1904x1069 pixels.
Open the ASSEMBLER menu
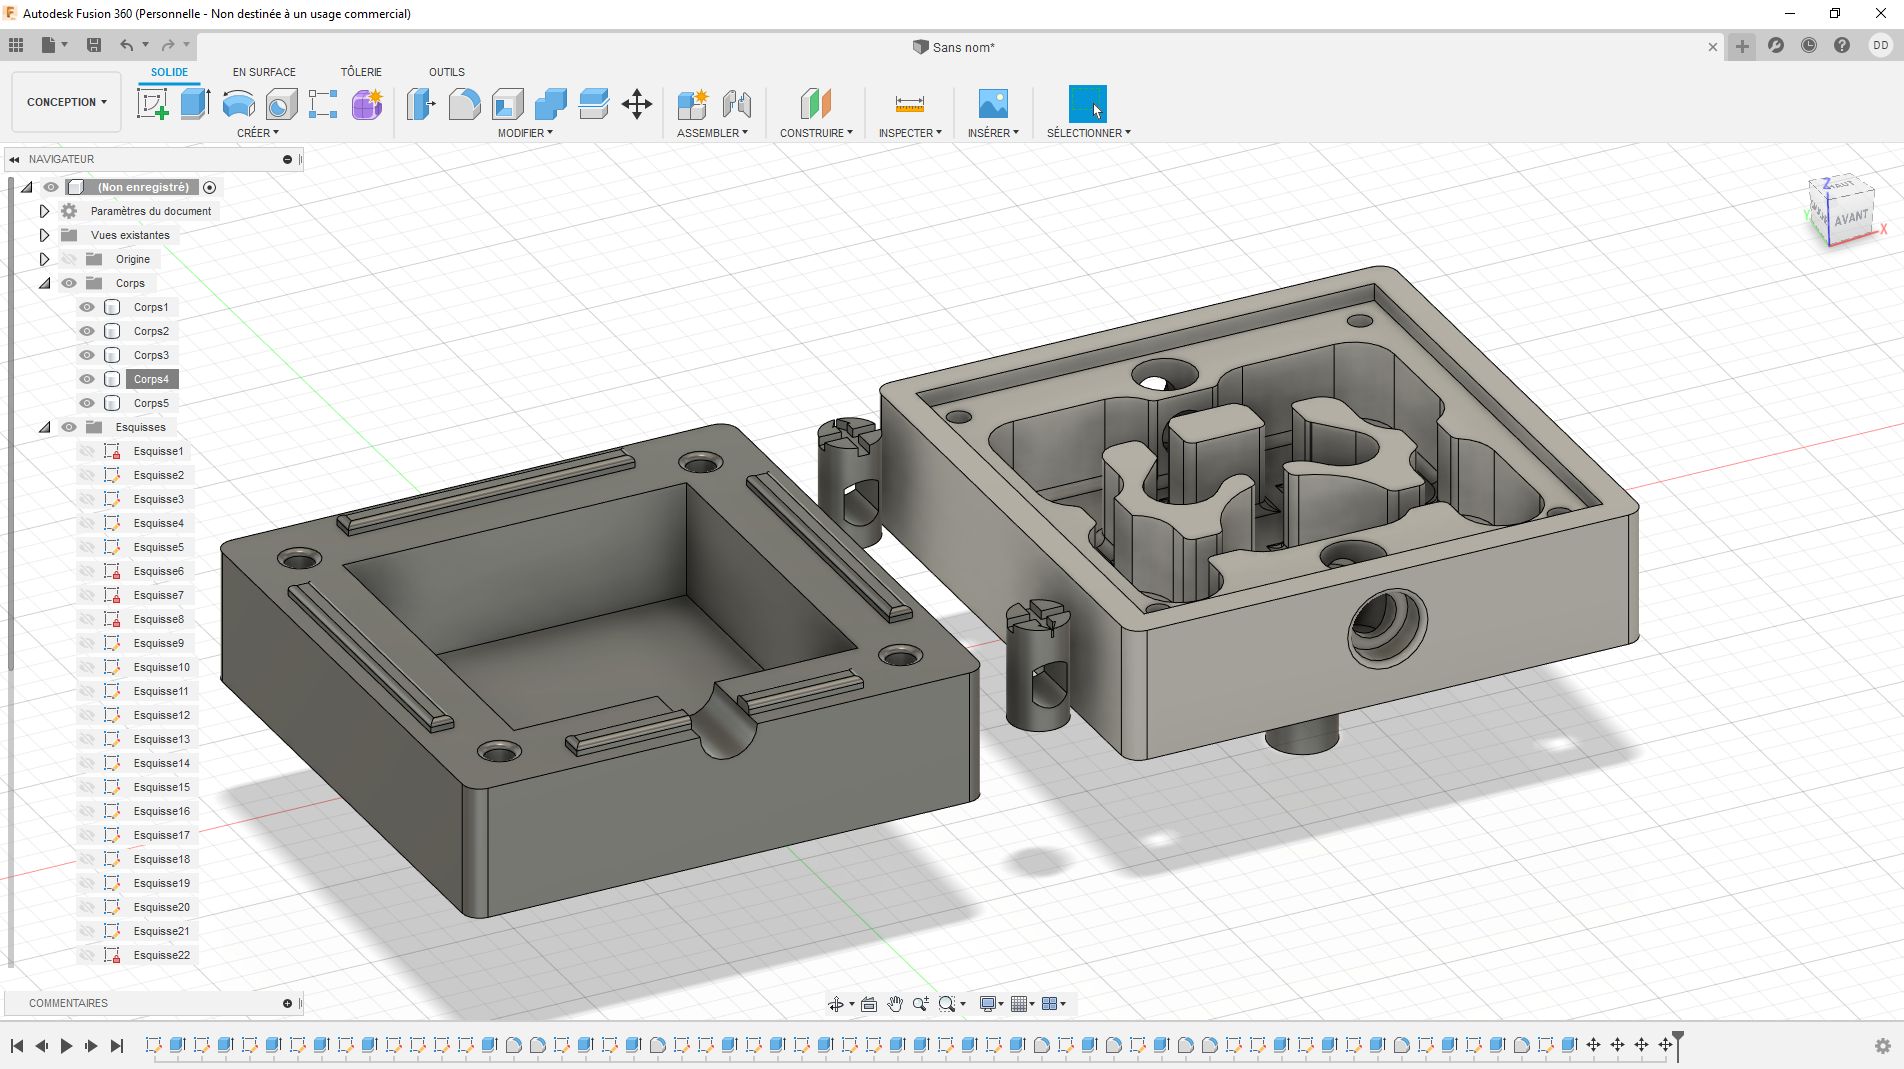712,133
